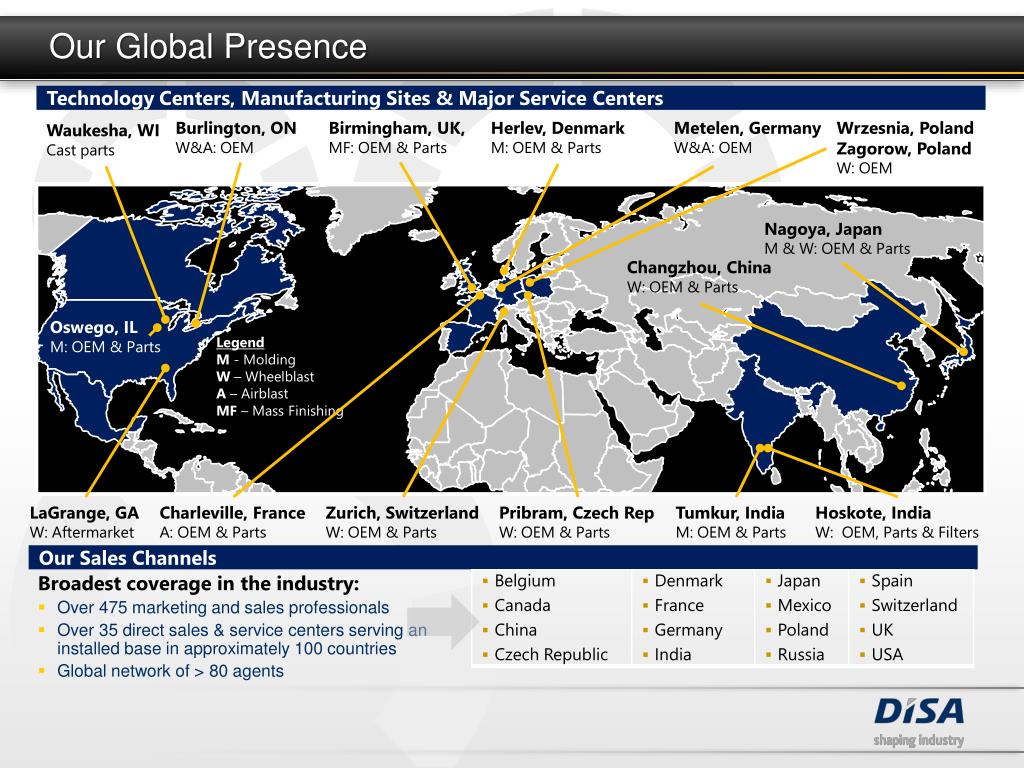Select "Mexico" in the country list

pos(804,605)
